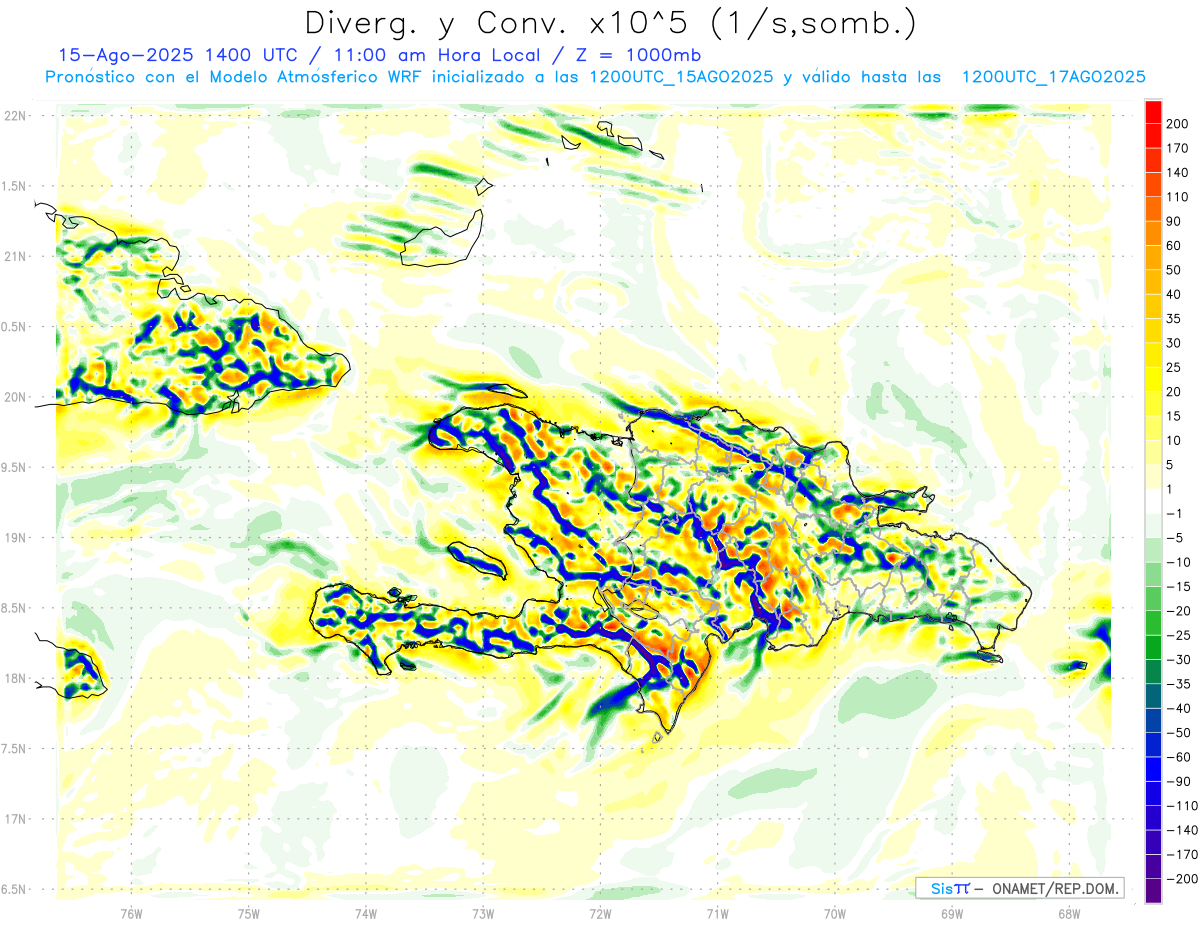Click the '7.5N' latitude label
This screenshot has width=1200, height=927.
[14, 749]
